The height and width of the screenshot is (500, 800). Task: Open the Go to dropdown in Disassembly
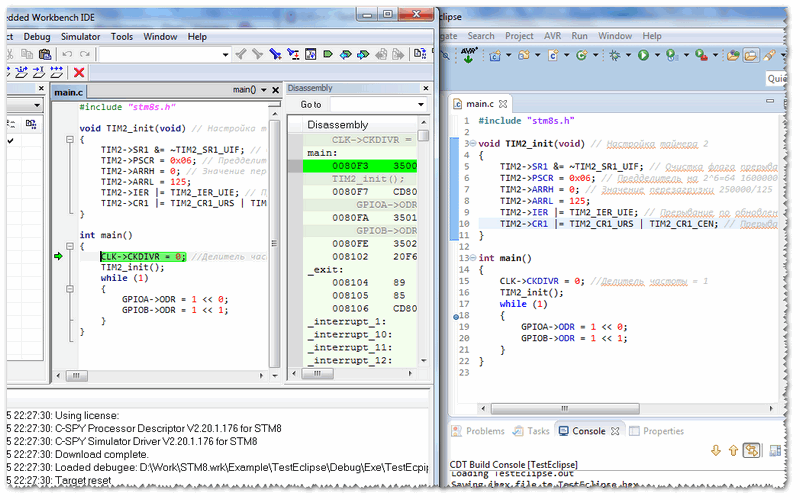click(x=419, y=104)
